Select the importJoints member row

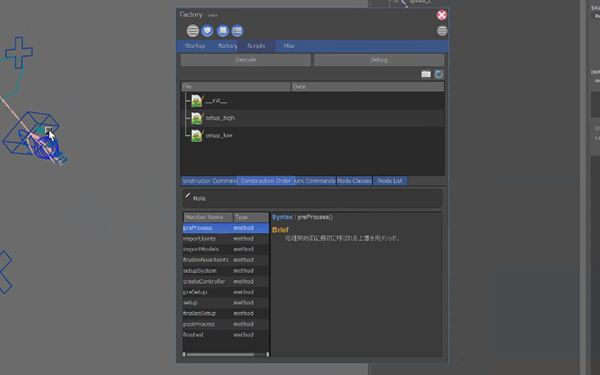(226, 238)
